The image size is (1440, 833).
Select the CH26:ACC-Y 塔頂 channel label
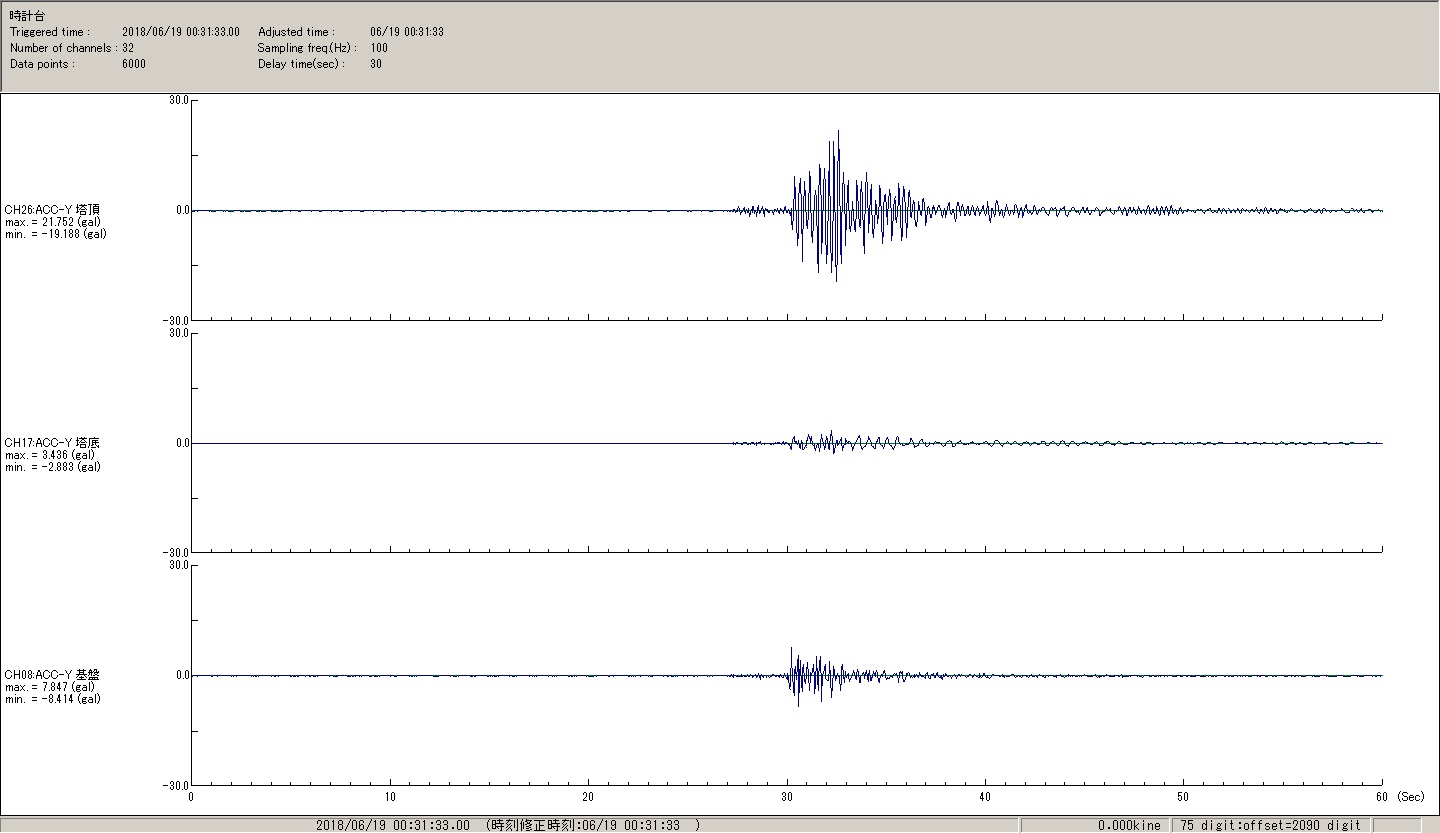pos(52,210)
